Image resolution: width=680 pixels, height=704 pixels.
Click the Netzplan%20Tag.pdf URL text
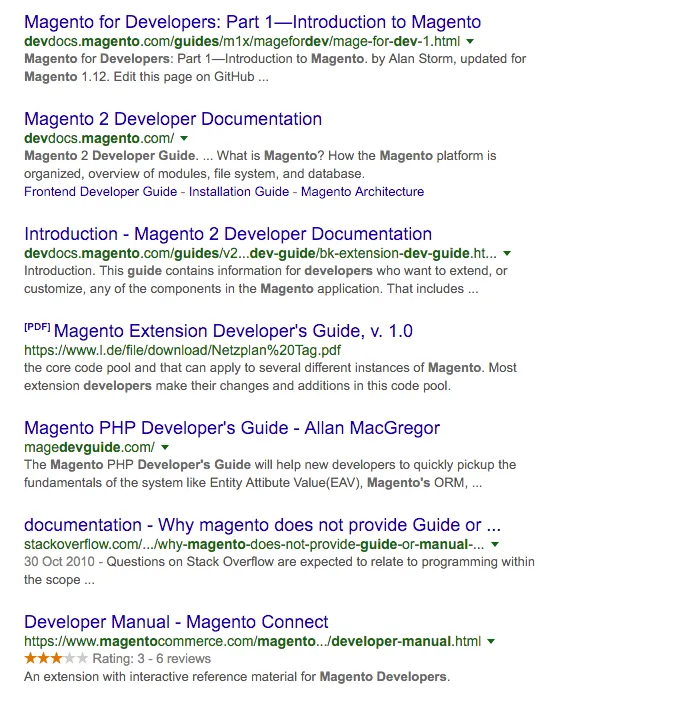pos(182,350)
